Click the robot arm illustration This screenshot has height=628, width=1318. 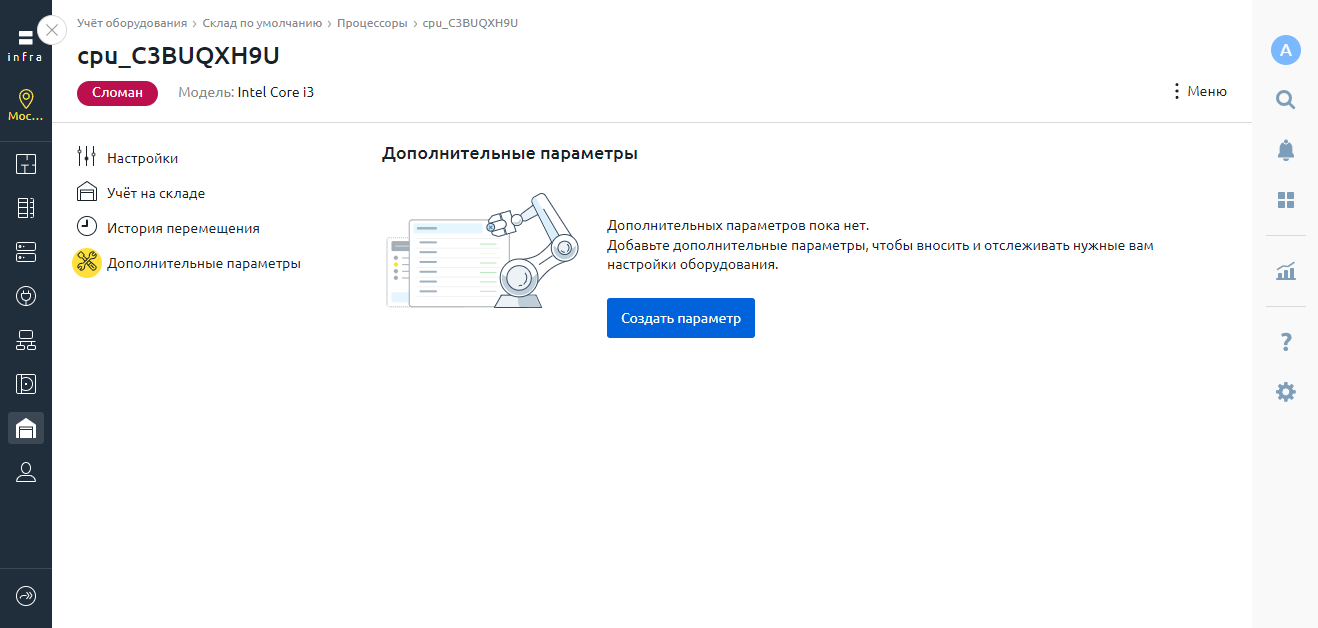coord(483,251)
